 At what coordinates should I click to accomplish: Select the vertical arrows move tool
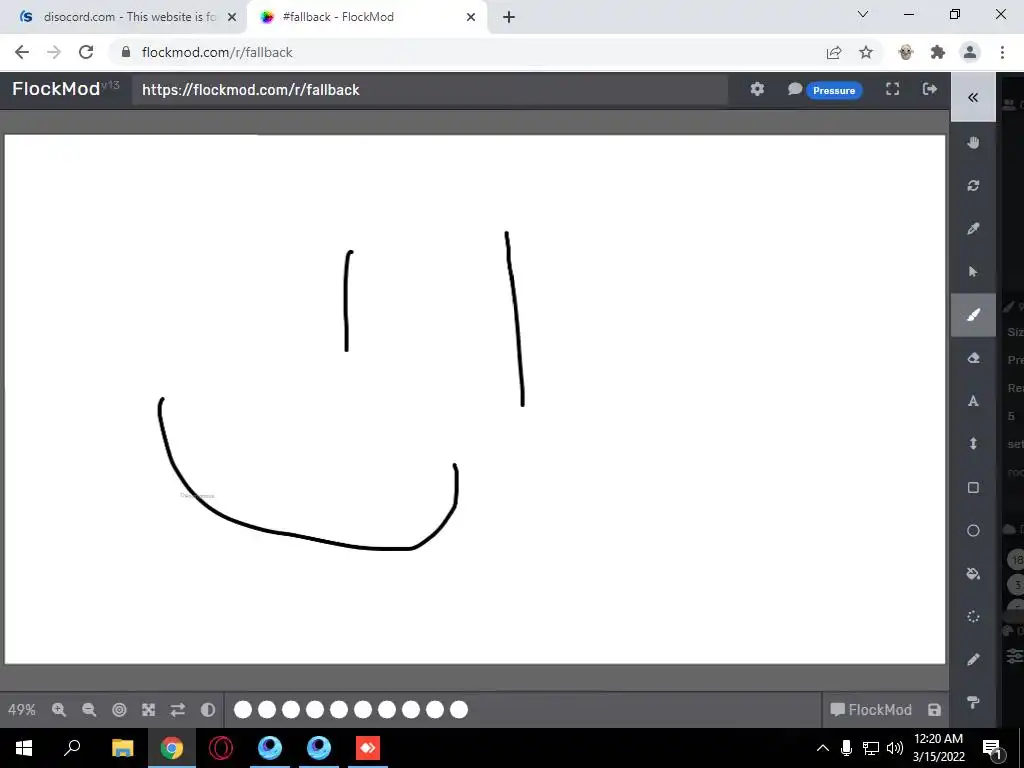point(973,444)
